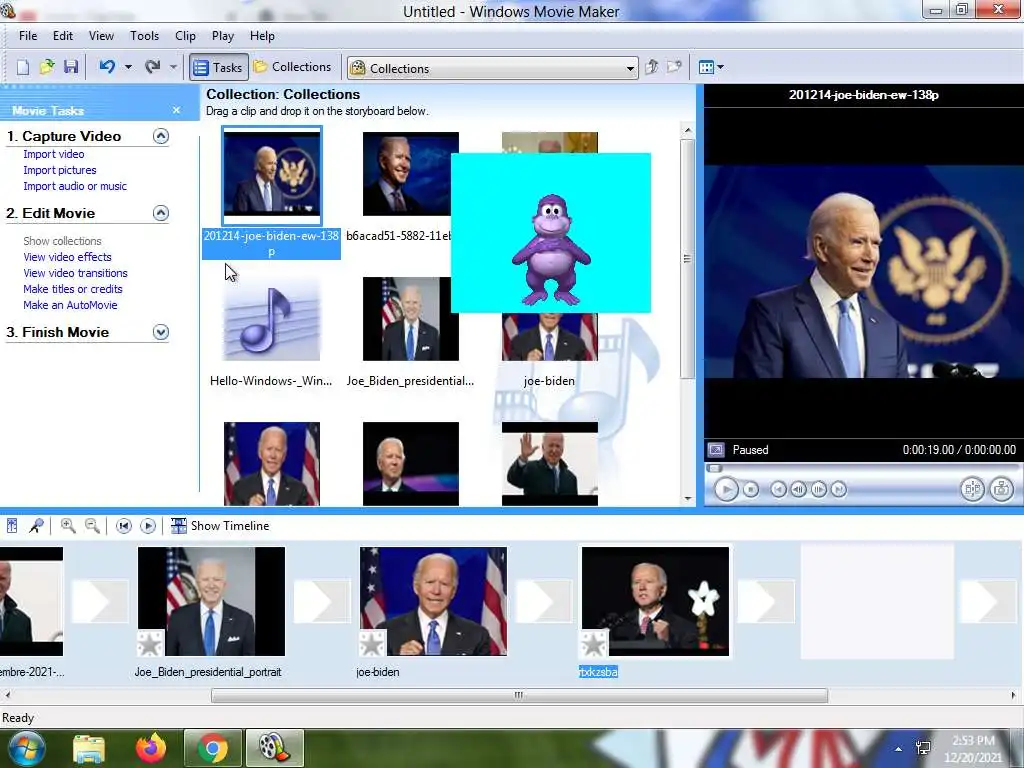Viewport: 1024px width, 768px height.
Task: Collapse the Capture Video section
Action: click(x=161, y=136)
